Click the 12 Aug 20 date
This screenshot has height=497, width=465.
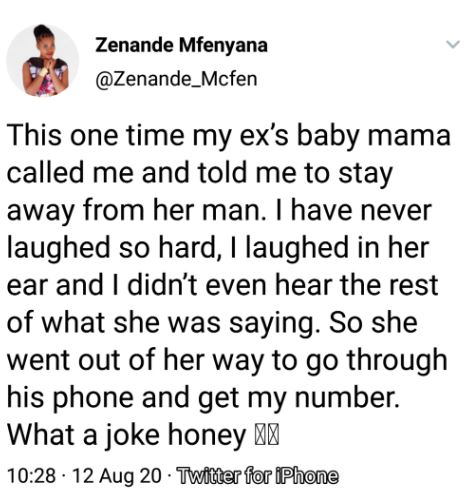pyautogui.click(x=116, y=475)
